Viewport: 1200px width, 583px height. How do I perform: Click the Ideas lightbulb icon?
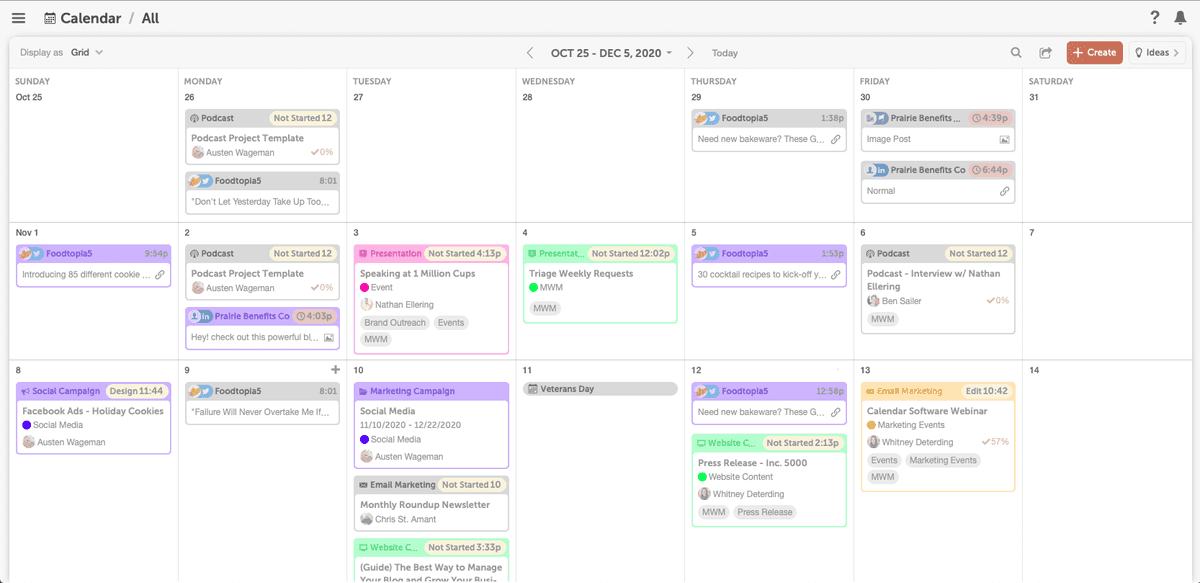1139,52
